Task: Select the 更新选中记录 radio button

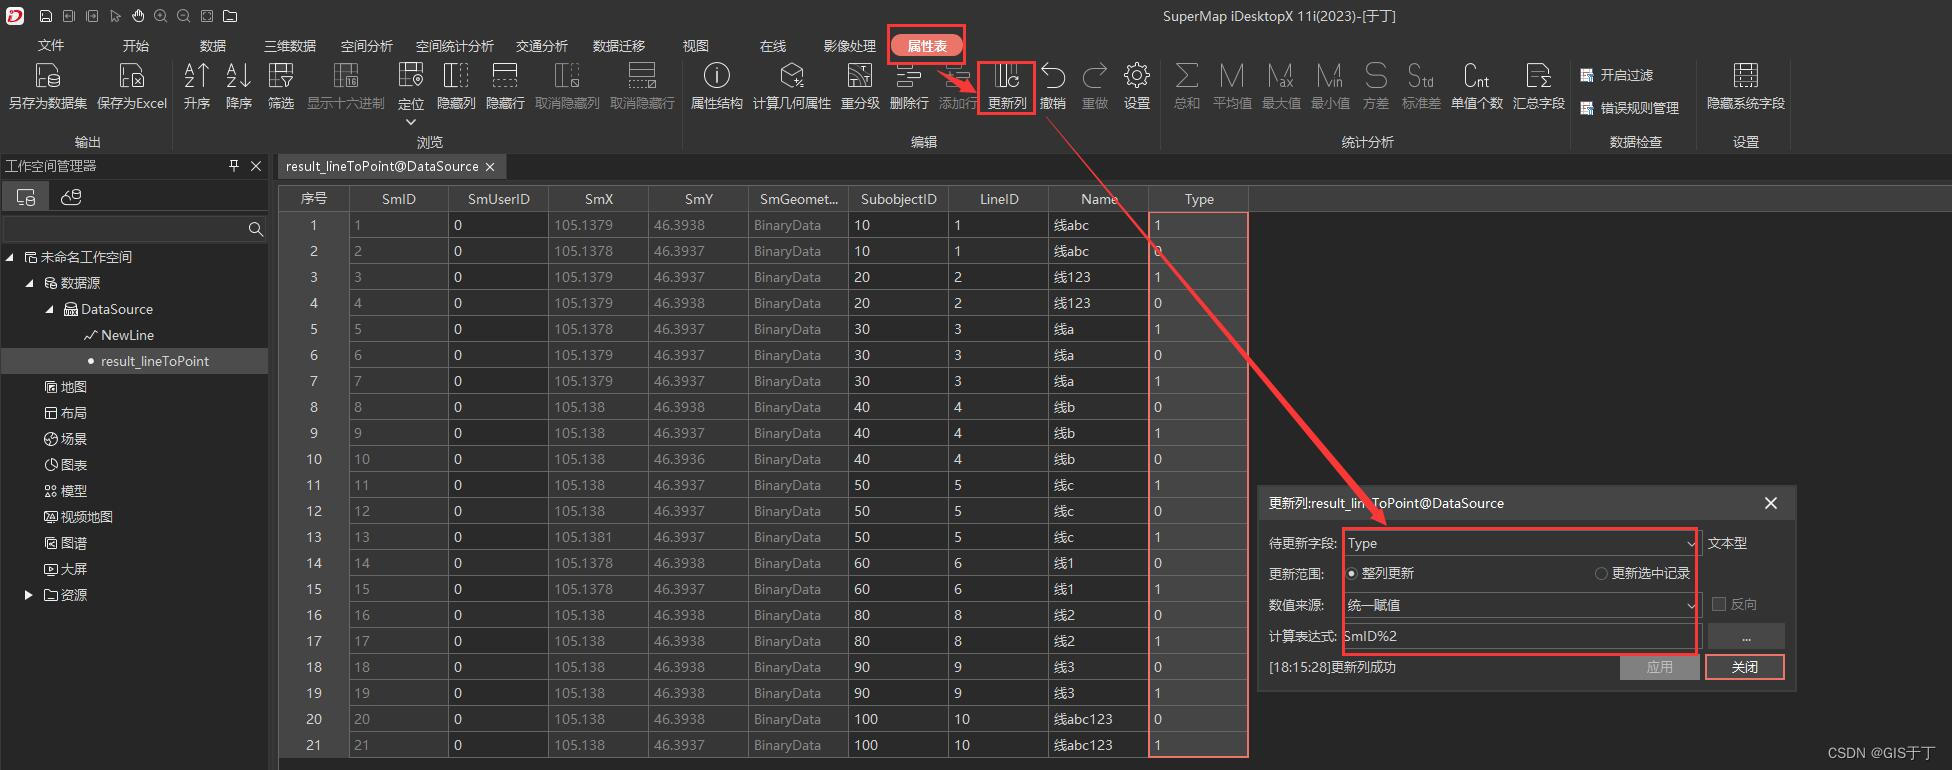Action: [x=1601, y=574]
